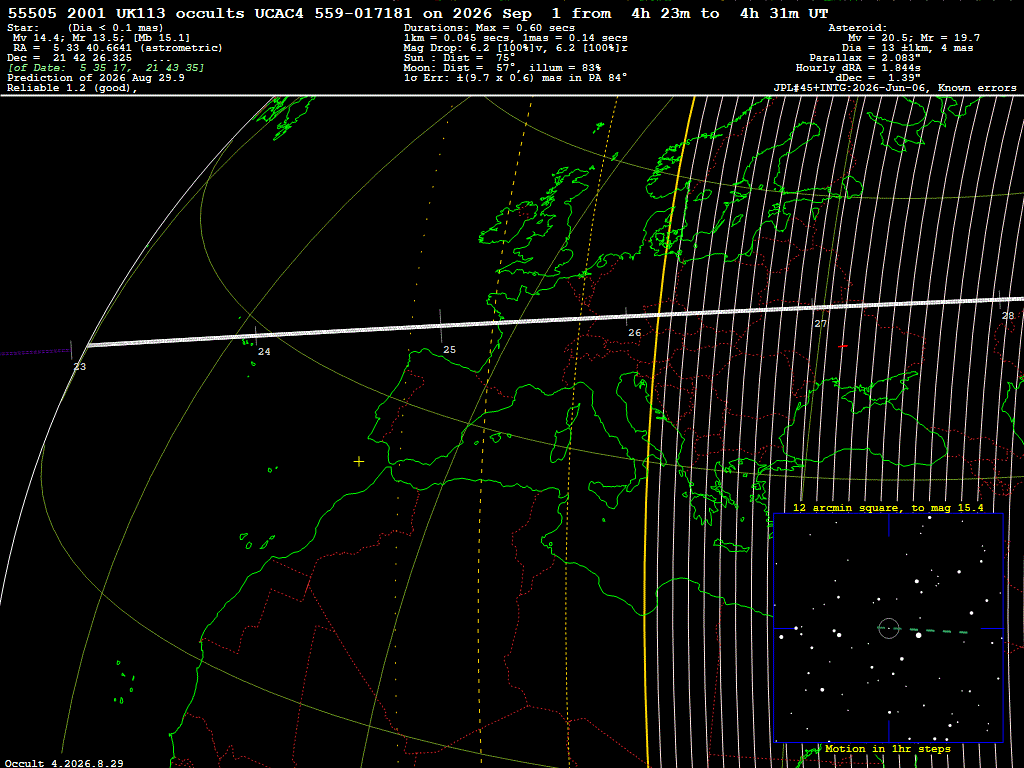This screenshot has height=768, width=1024.
Task: Click minute marker 28 at the path's right end
Action: pyautogui.click(x=1008, y=315)
